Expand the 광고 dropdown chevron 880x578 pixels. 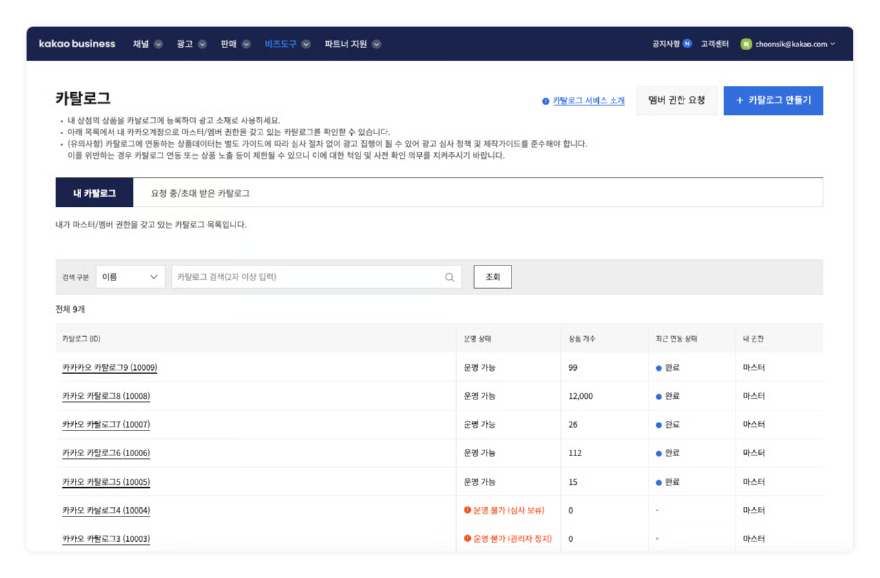click(x=202, y=44)
